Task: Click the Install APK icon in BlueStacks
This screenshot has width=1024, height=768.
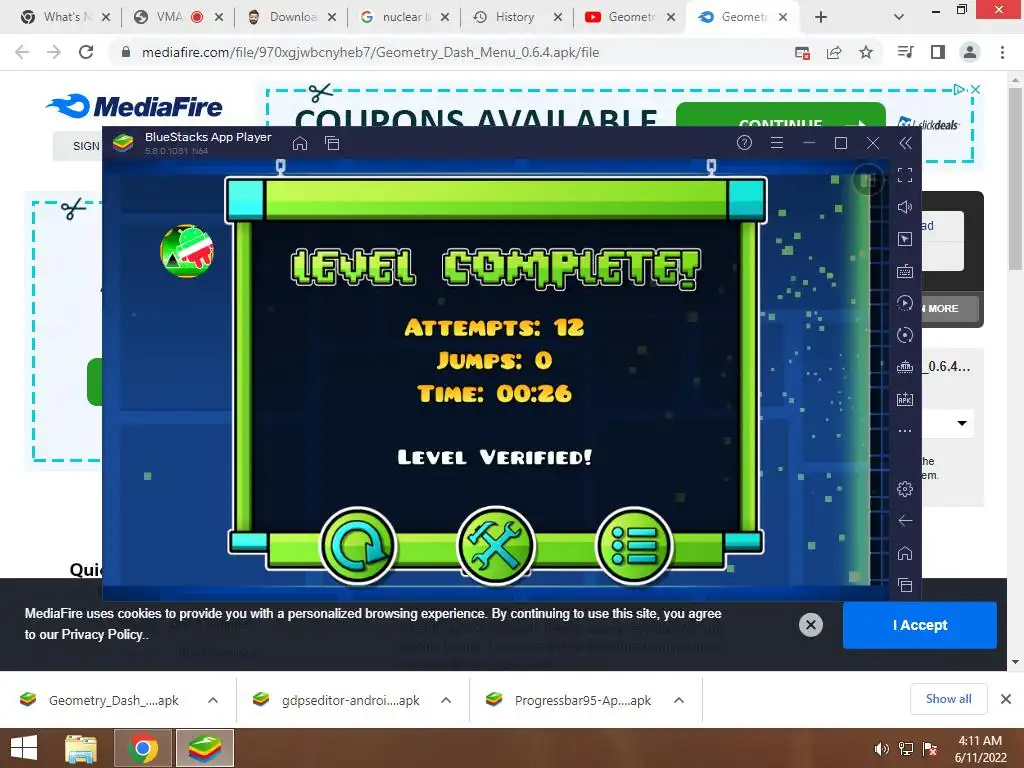Action: click(905, 399)
